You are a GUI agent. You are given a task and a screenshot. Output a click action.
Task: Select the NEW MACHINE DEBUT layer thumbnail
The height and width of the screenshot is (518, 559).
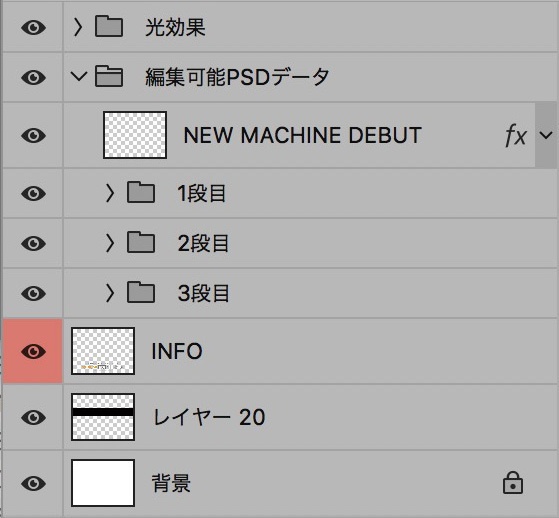[135, 135]
